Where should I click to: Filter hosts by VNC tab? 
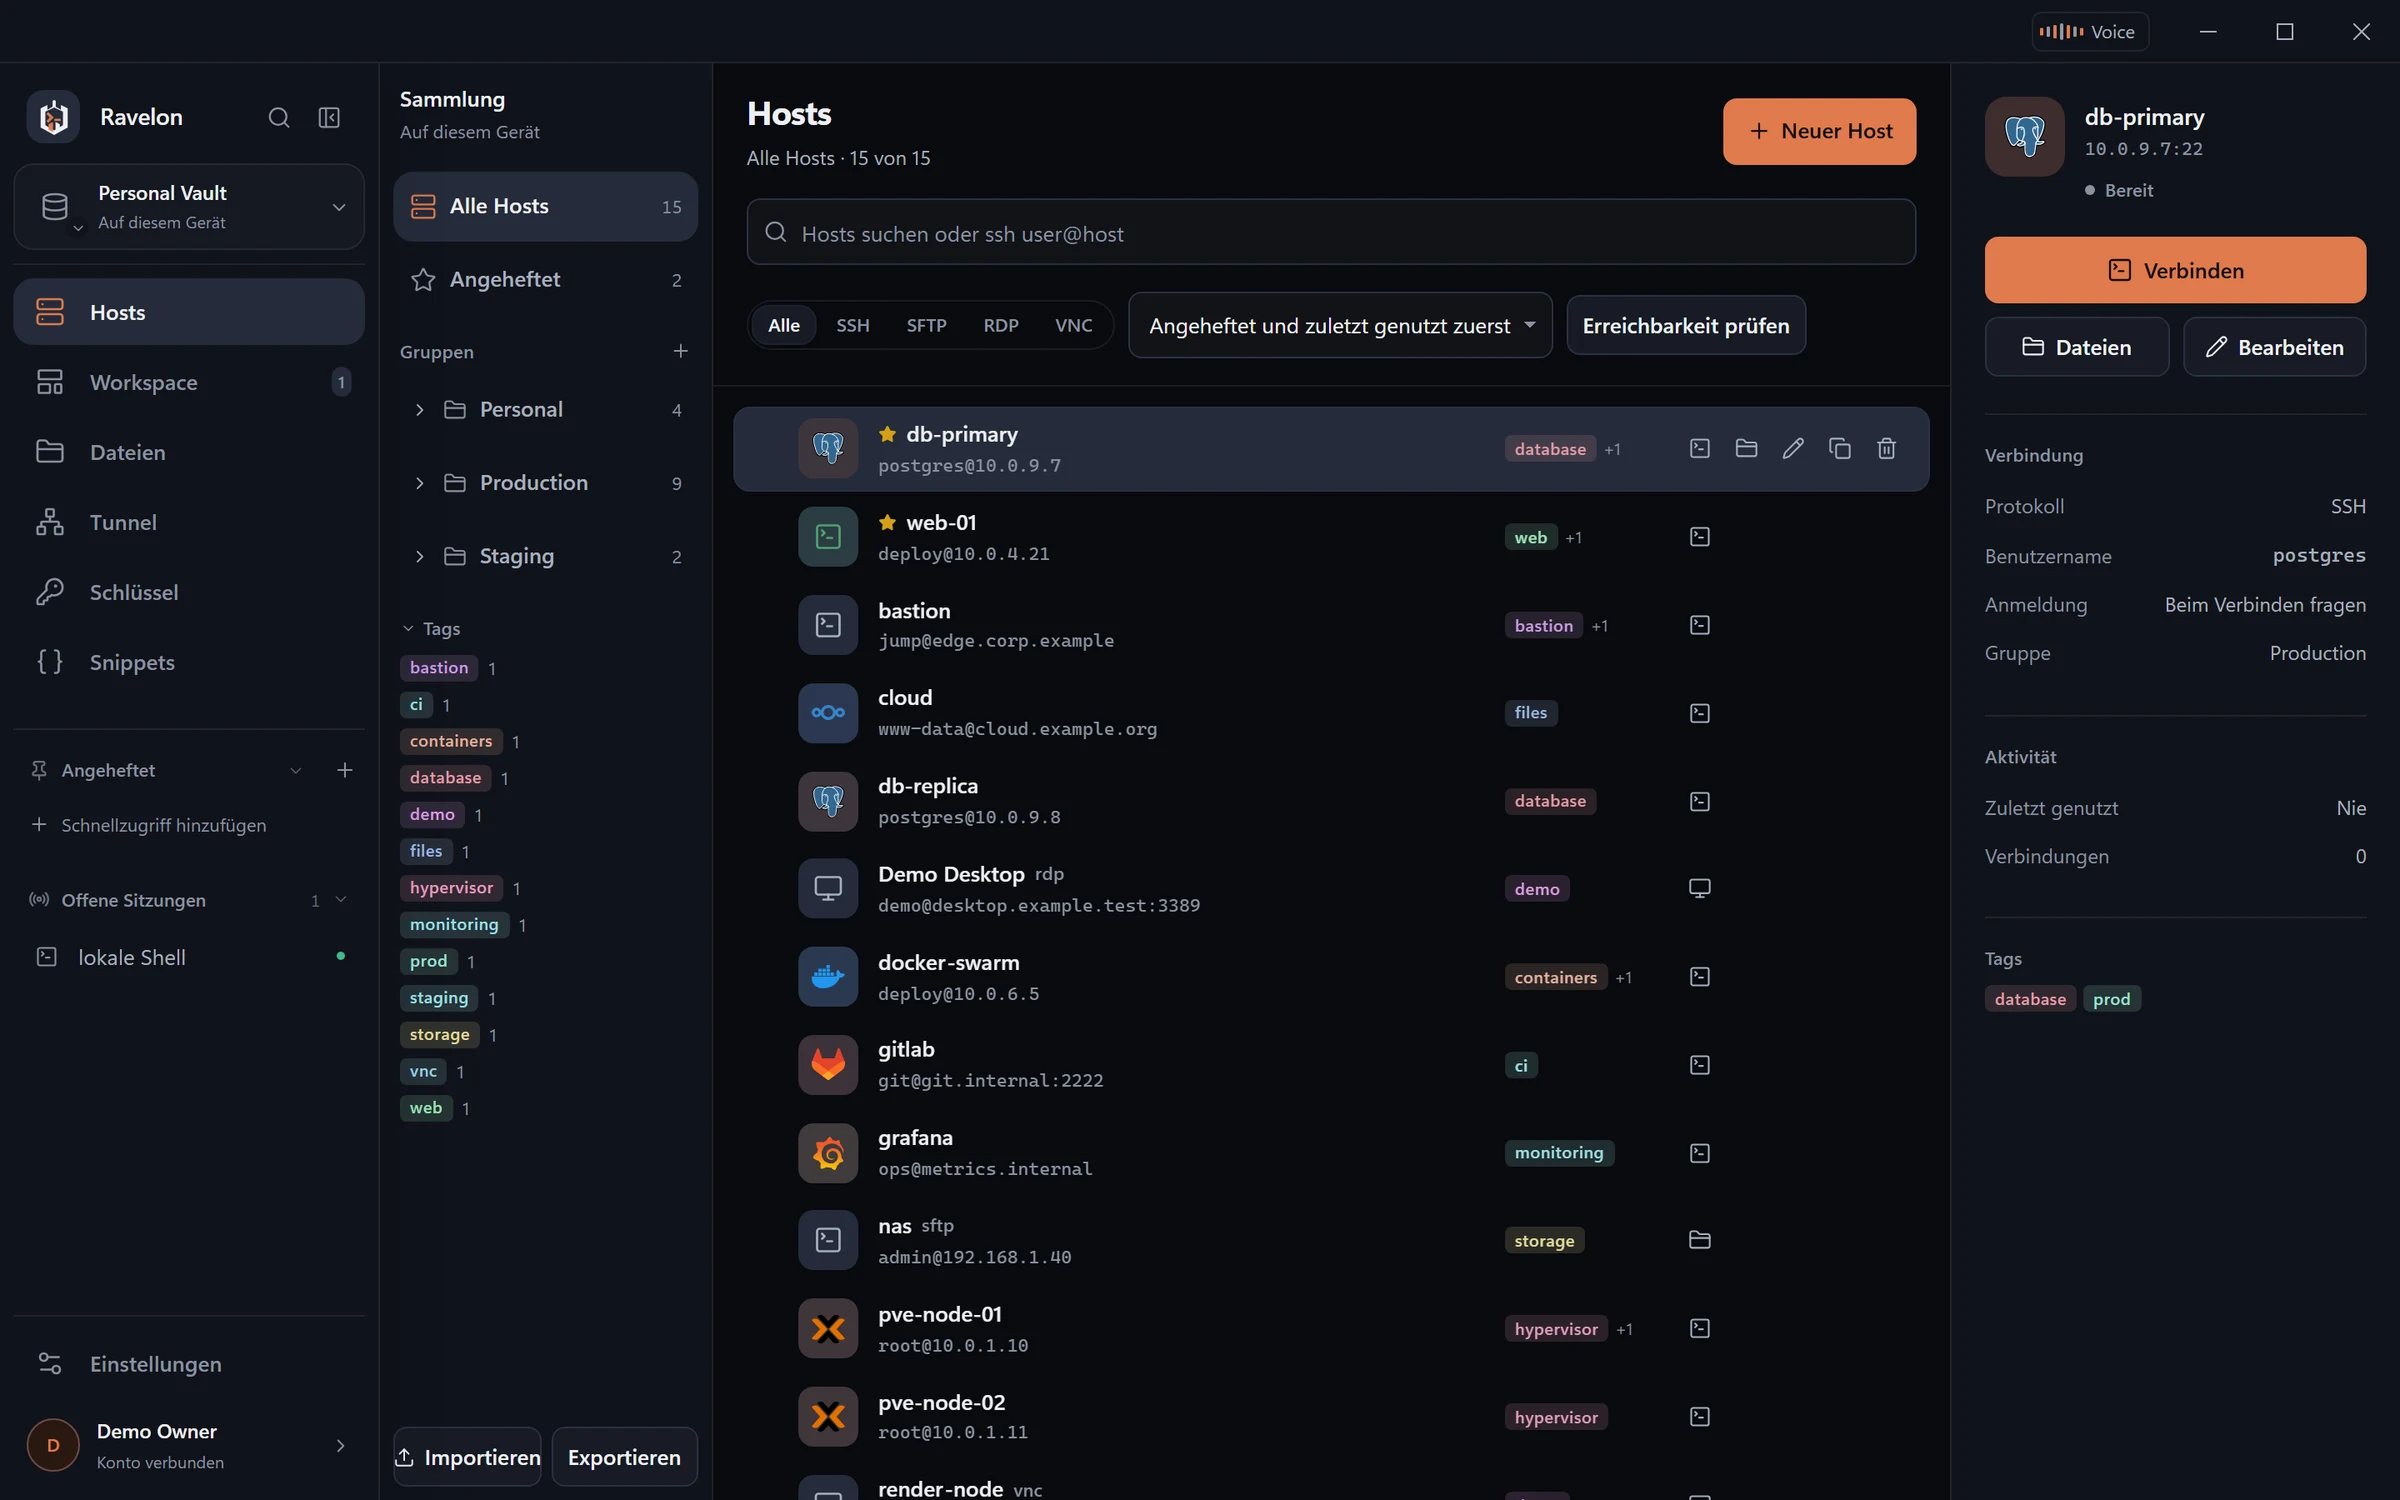coord(1074,326)
